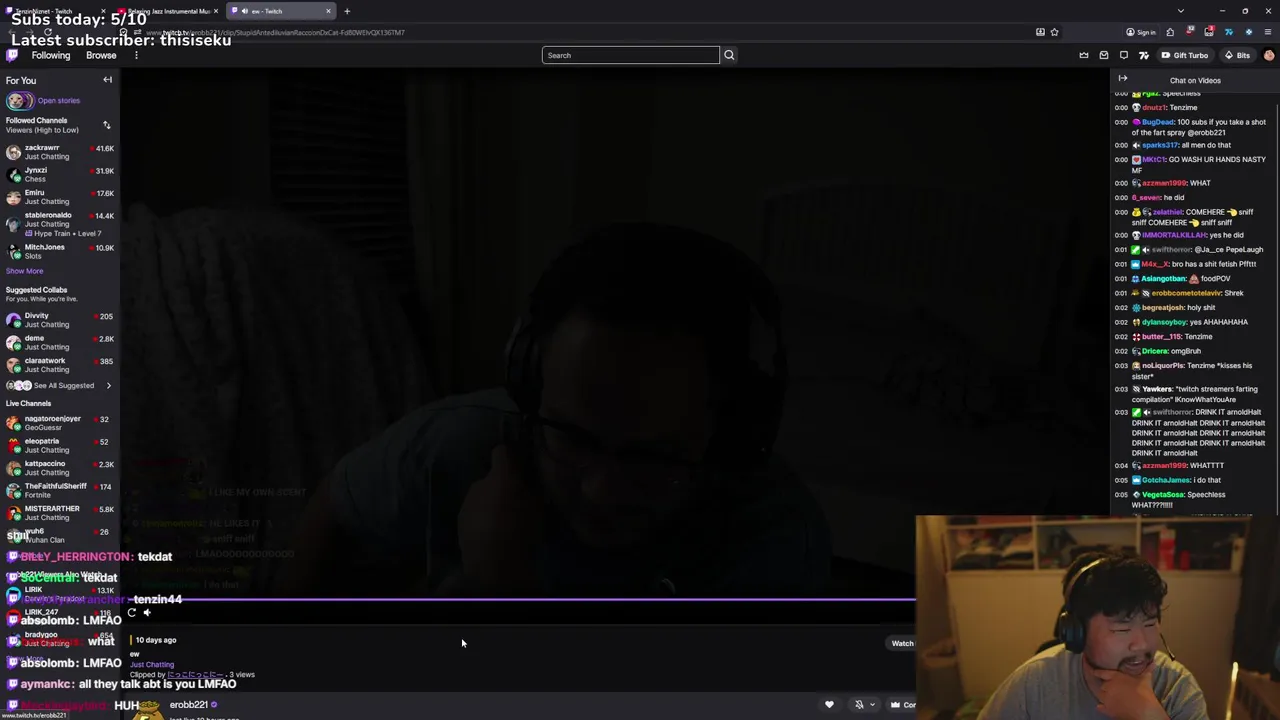Get Bits button
This screenshot has width=1280, height=720.
click(x=1237, y=55)
